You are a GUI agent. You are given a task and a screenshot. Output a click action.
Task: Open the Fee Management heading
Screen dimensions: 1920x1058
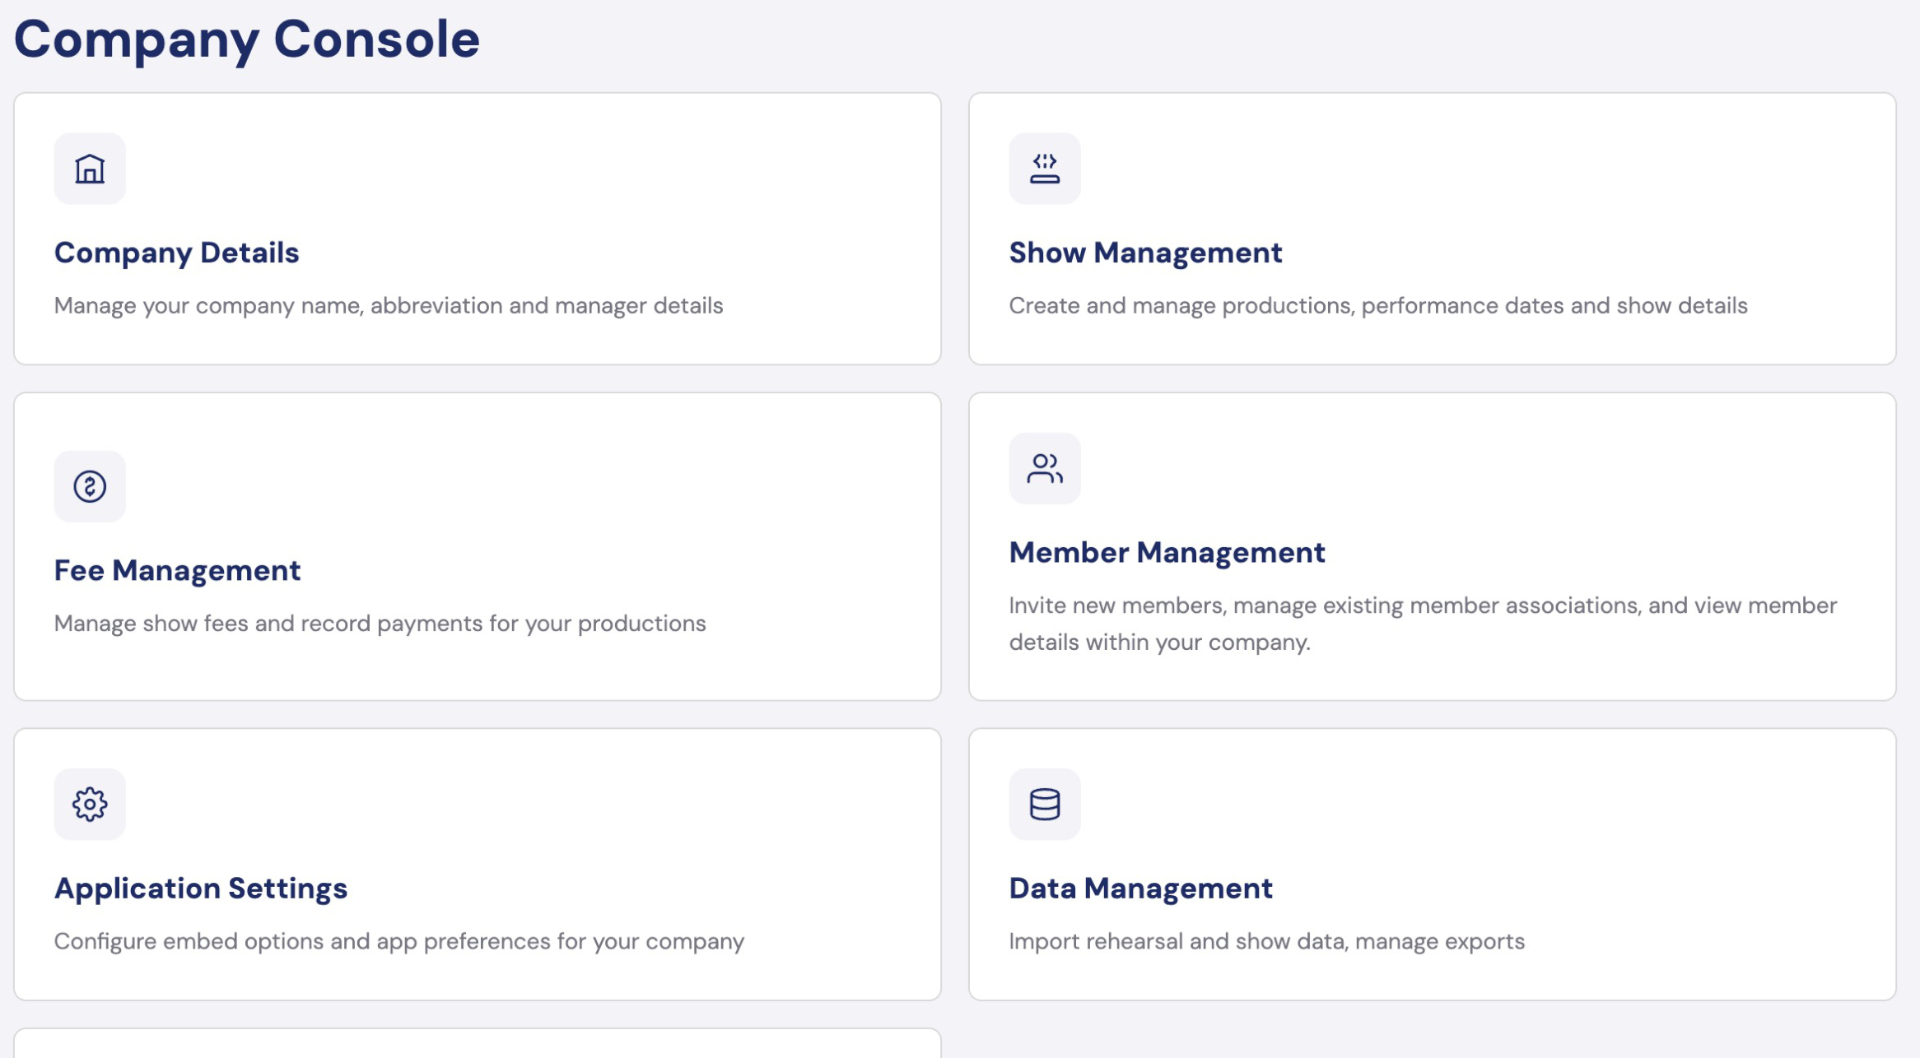point(177,571)
